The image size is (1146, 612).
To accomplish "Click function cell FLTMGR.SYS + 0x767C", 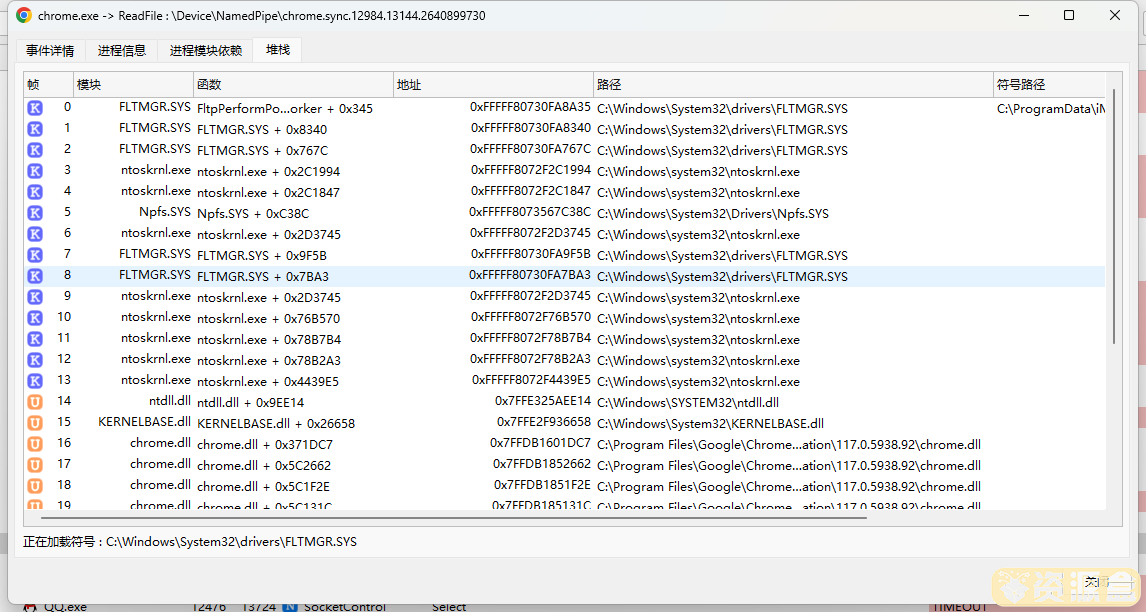I will pyautogui.click(x=262, y=151).
